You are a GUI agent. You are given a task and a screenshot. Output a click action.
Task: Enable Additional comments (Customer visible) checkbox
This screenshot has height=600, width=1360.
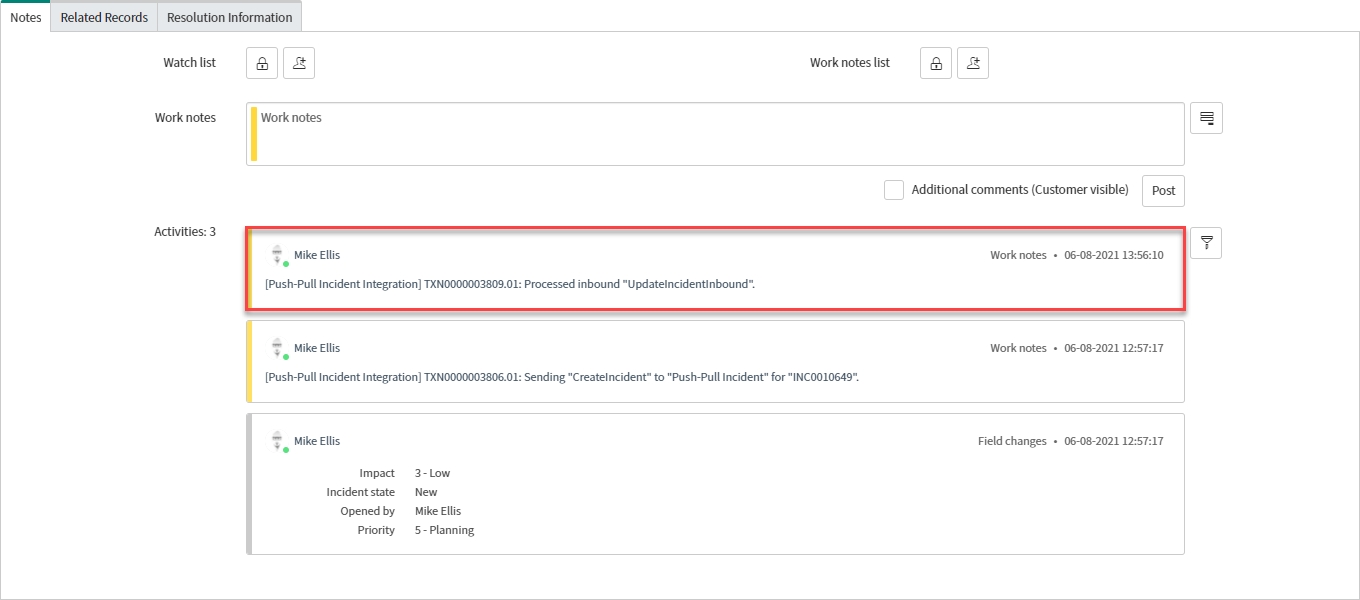894,190
